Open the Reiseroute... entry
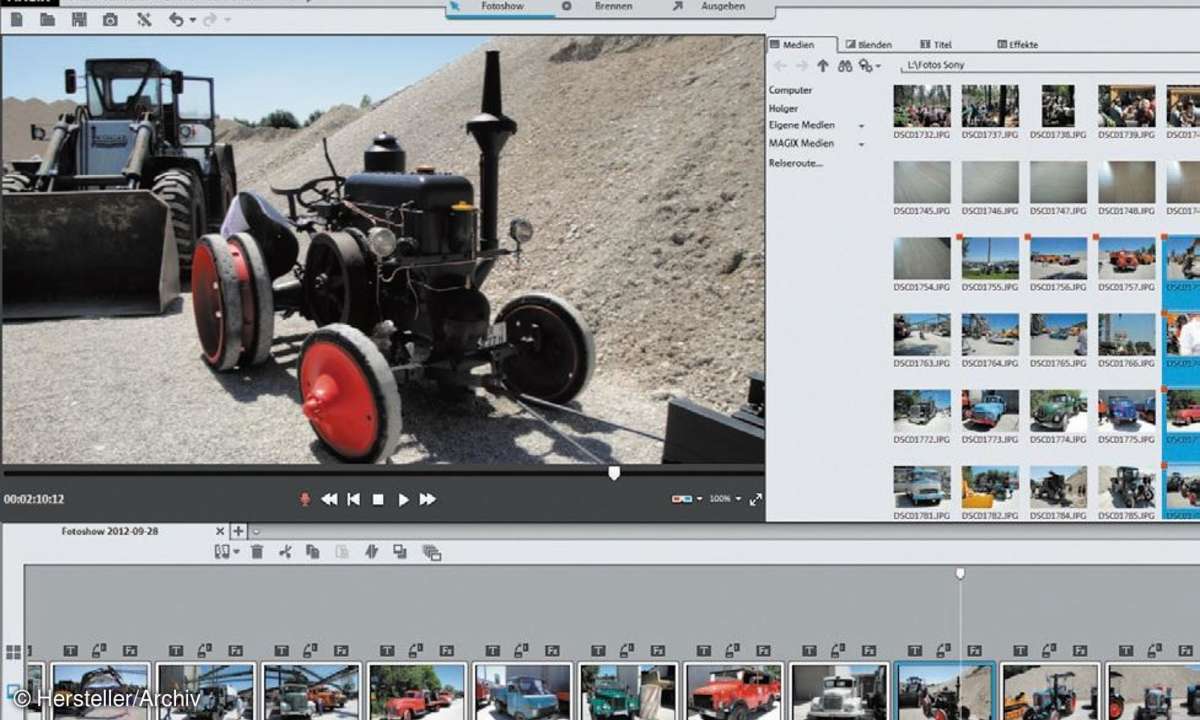Viewport: 1200px width, 720px height. (795, 162)
